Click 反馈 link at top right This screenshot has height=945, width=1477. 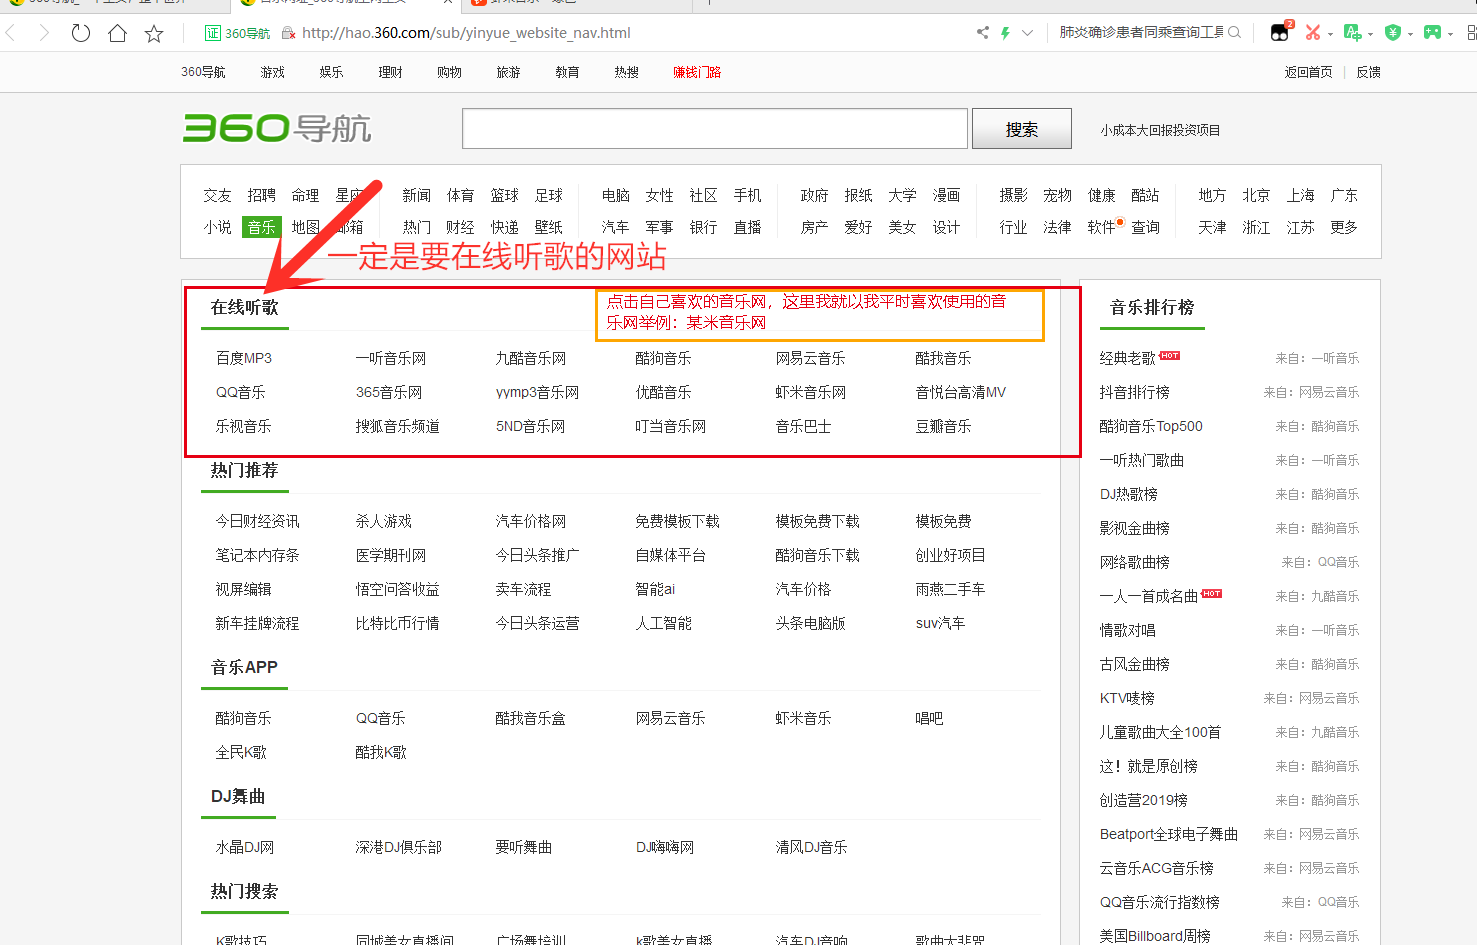coord(1369,72)
